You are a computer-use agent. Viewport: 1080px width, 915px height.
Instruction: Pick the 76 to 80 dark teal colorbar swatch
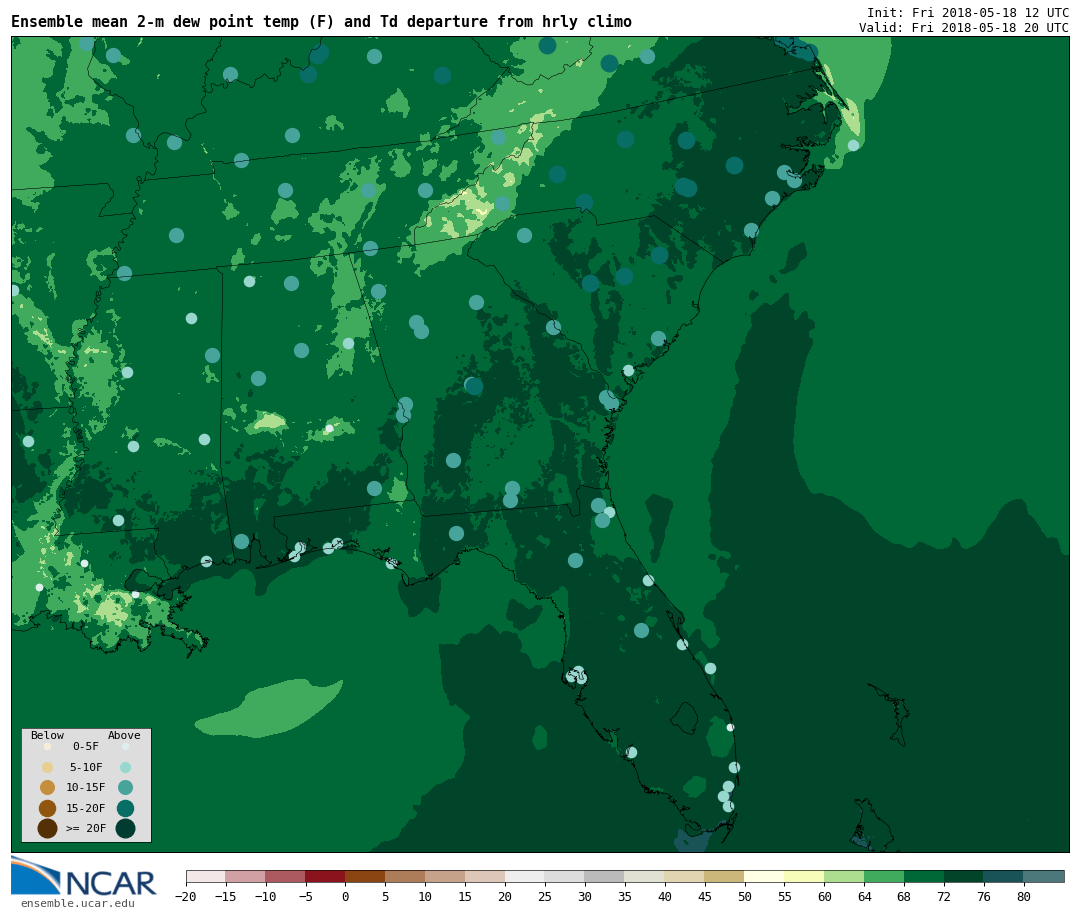(1004, 876)
